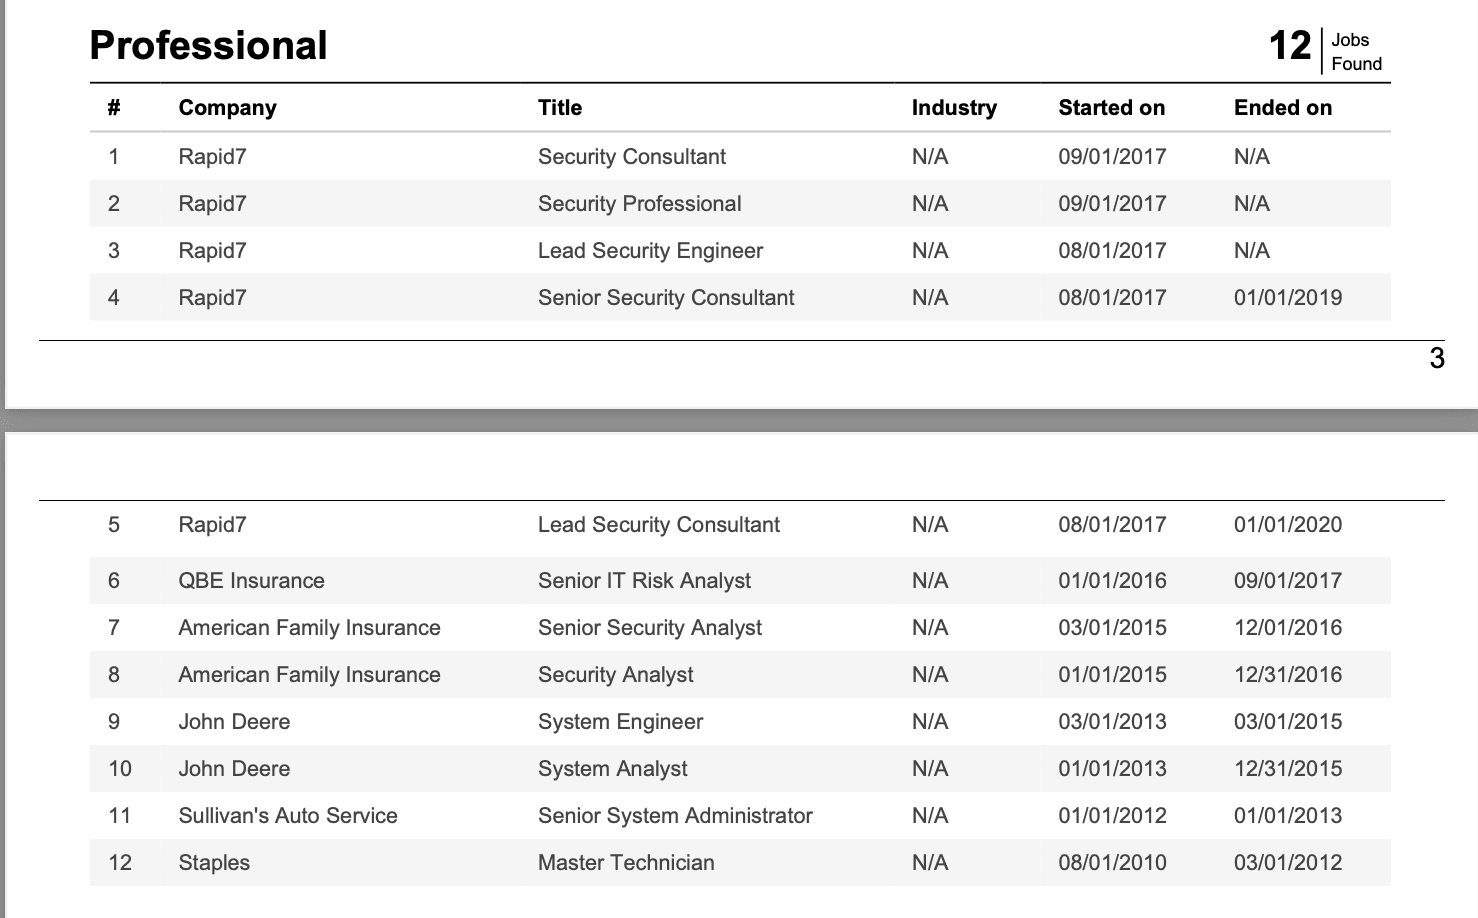Image resolution: width=1478 pixels, height=918 pixels.
Task: Click the John Deere System Engineer title
Action: tap(620, 722)
